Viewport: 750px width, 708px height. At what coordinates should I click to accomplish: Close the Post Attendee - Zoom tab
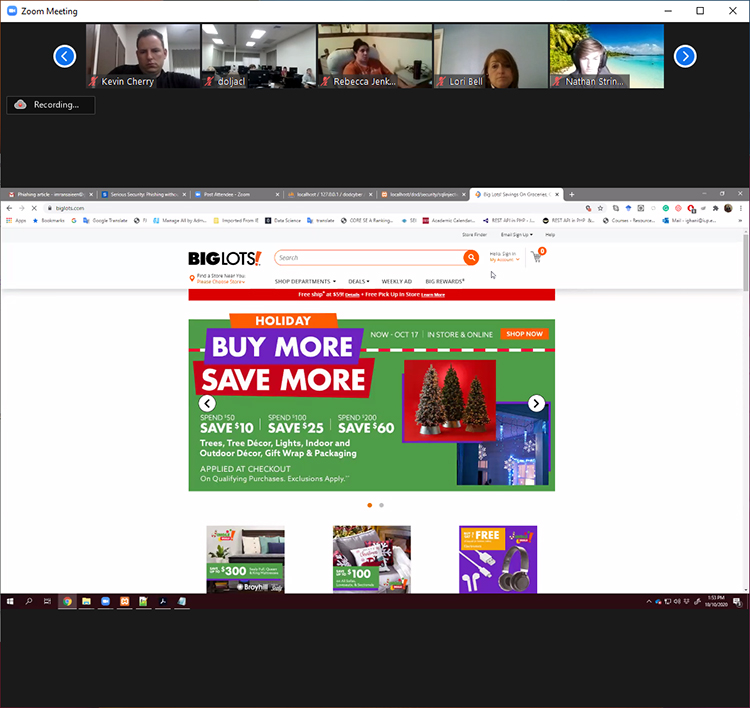pos(277,194)
